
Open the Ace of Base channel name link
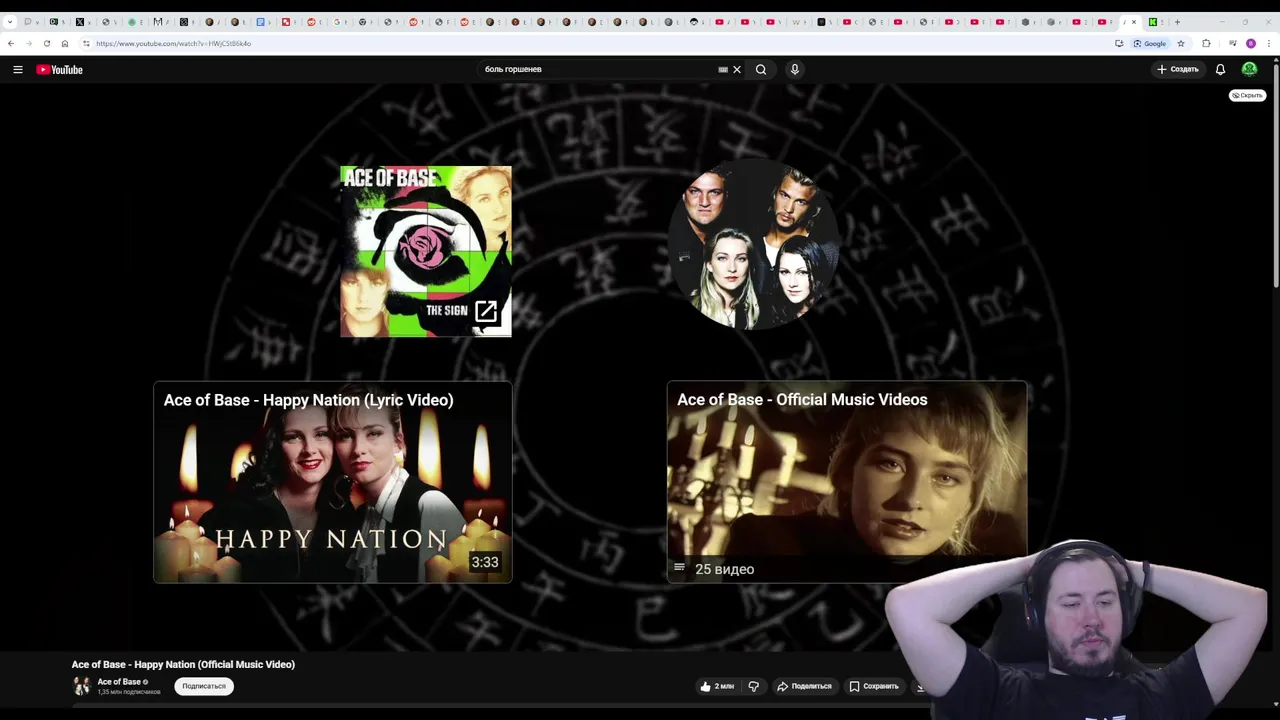[x=119, y=682]
